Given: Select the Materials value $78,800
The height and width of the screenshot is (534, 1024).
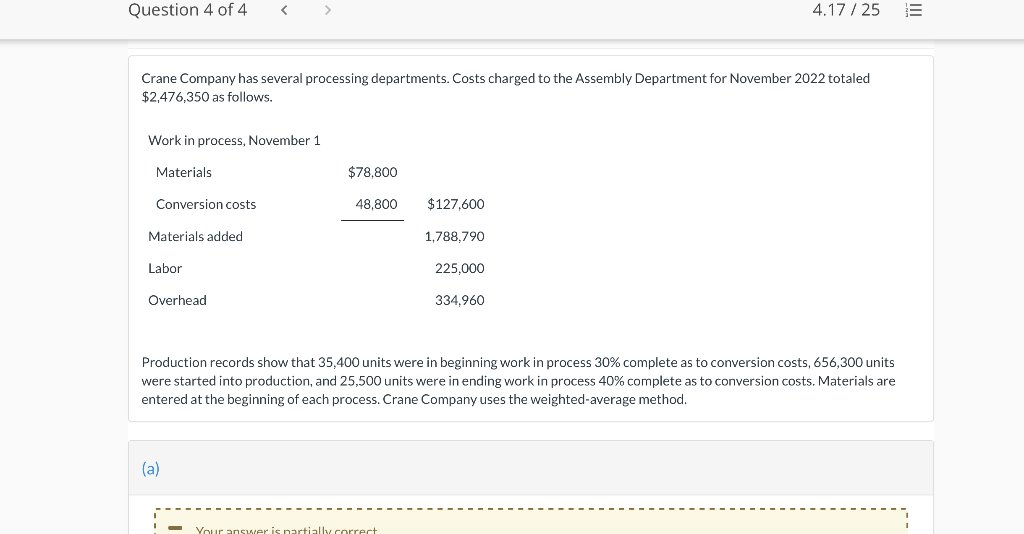Looking at the screenshot, I should [x=372, y=172].
